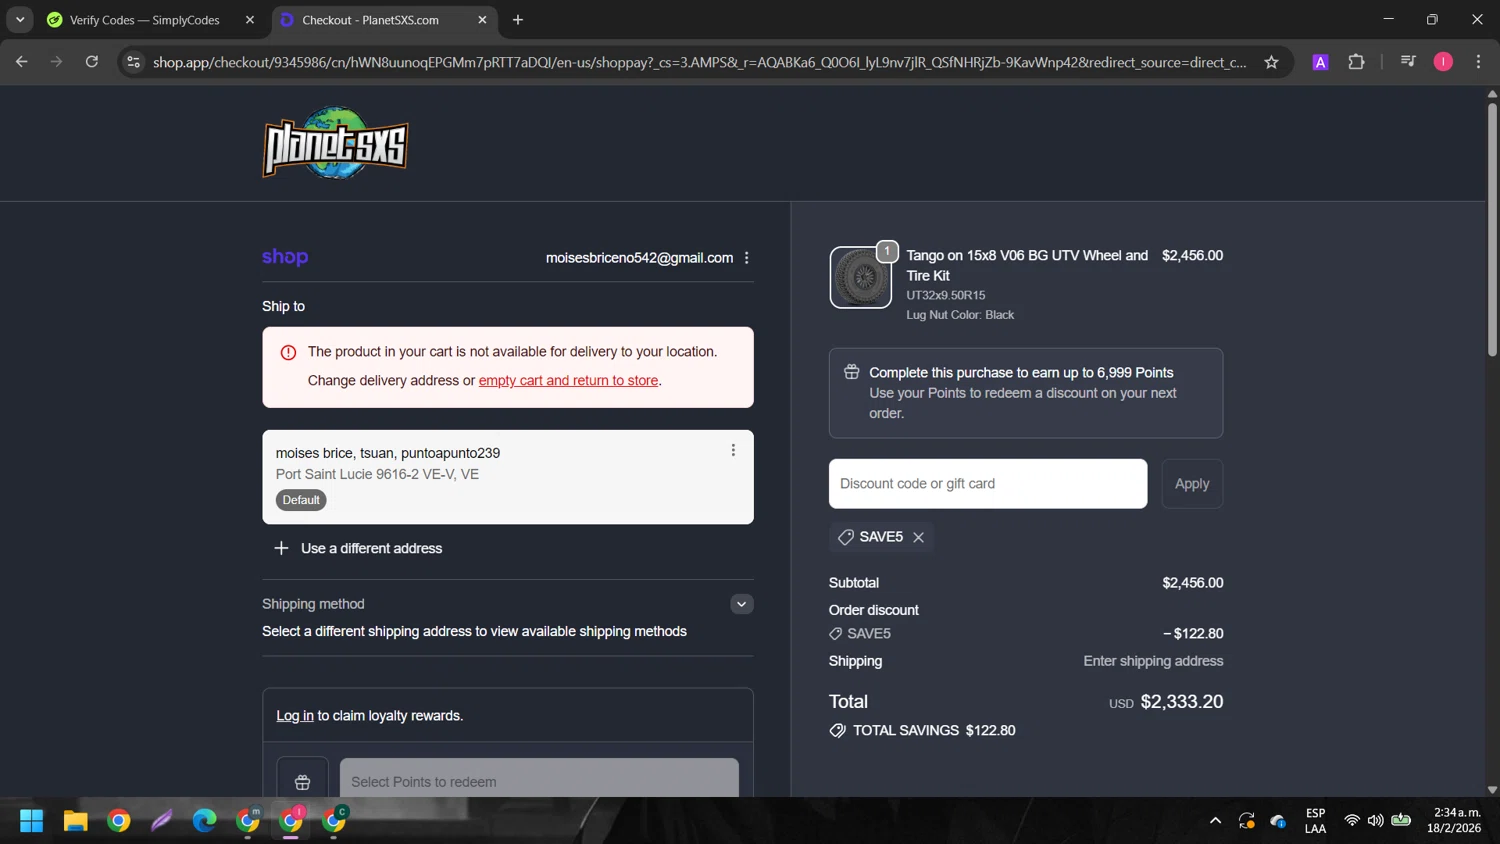Image resolution: width=1500 pixels, height=844 pixels.
Task: Switch to Verify Codes SimplyCodes tab
Action: point(145,20)
